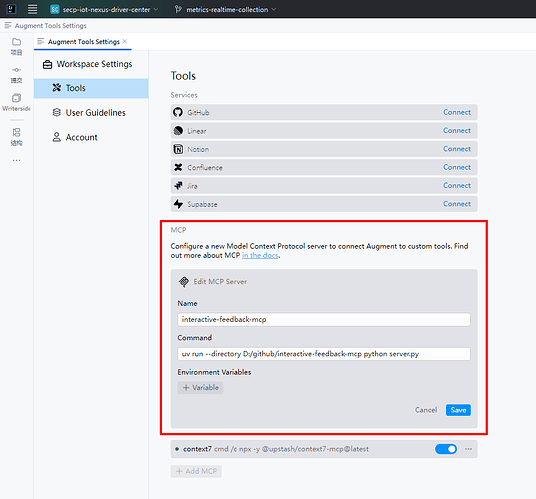The height and width of the screenshot is (499, 536).
Task: Open the Project tool window folder icon
Action: tap(16, 42)
